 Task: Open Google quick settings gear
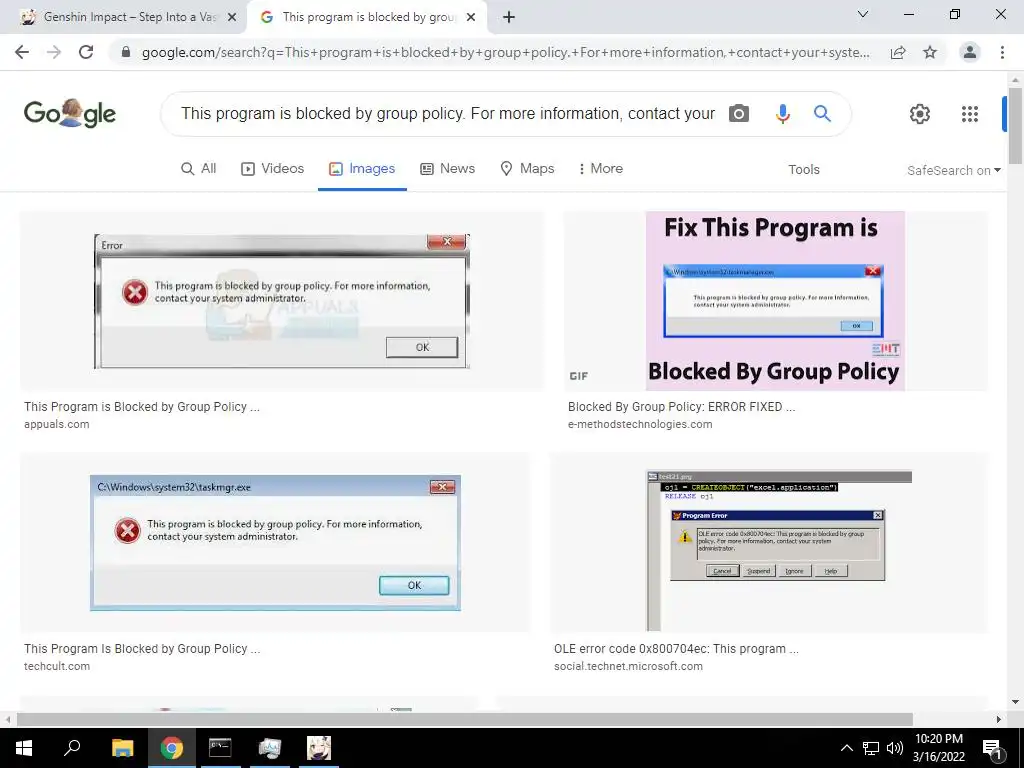point(920,114)
